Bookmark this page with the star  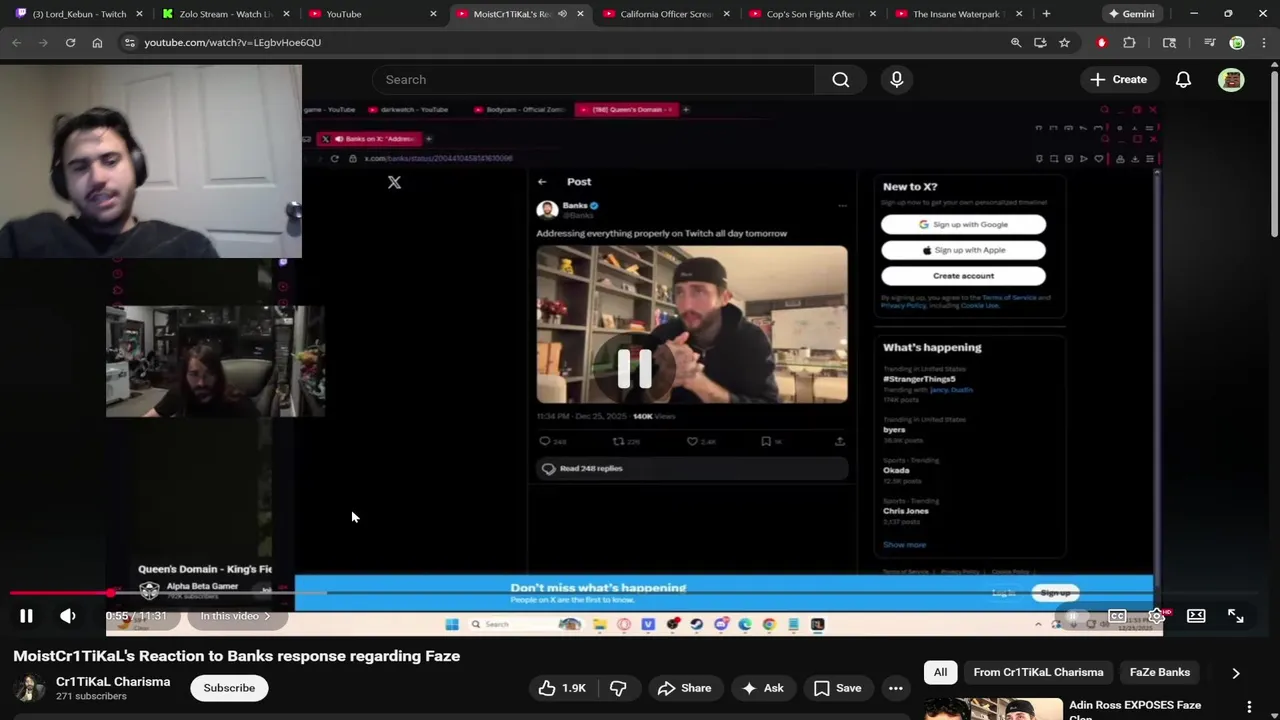click(x=1064, y=43)
